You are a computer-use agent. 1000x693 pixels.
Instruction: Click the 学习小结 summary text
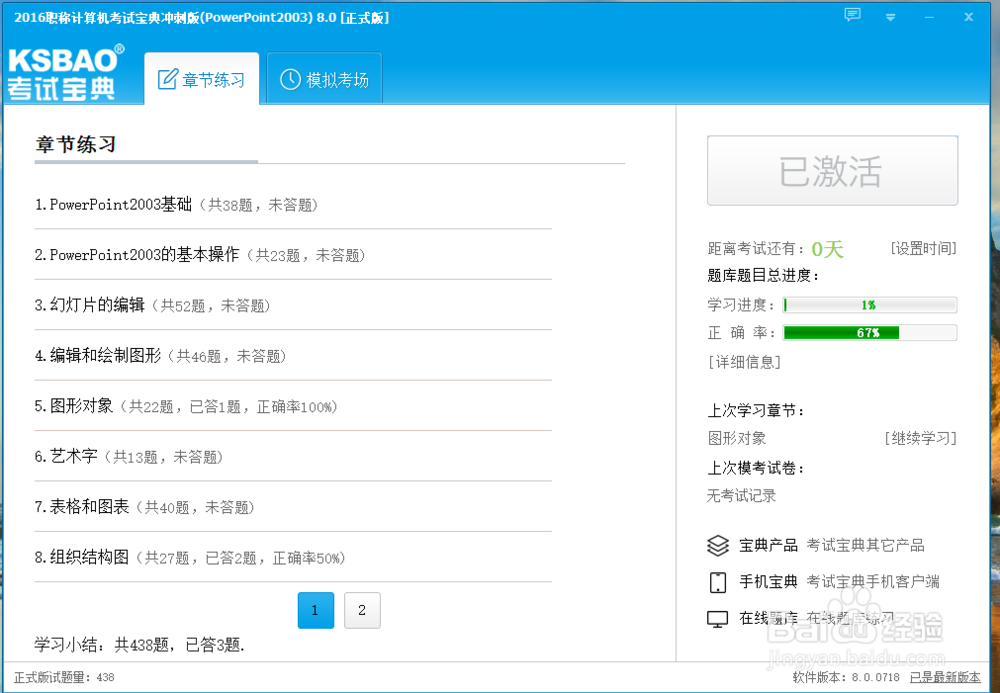pos(140,645)
